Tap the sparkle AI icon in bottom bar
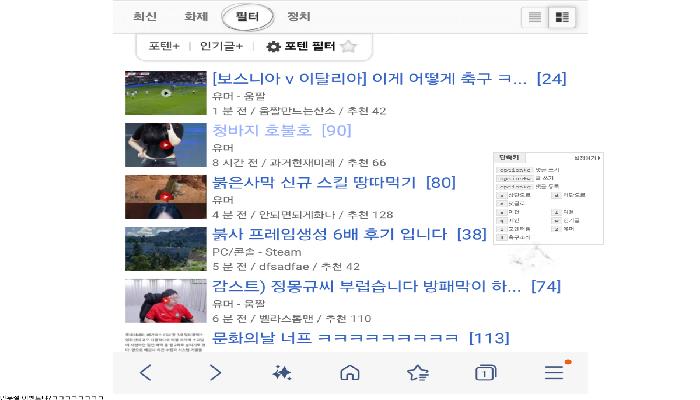Viewport: 700px width, 400px height. point(282,372)
